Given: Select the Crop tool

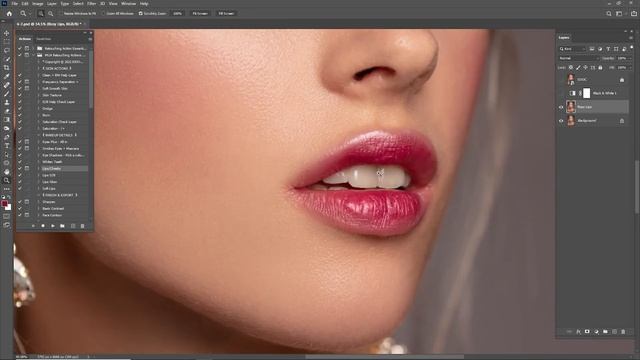Looking at the screenshot, I should tap(7, 68).
